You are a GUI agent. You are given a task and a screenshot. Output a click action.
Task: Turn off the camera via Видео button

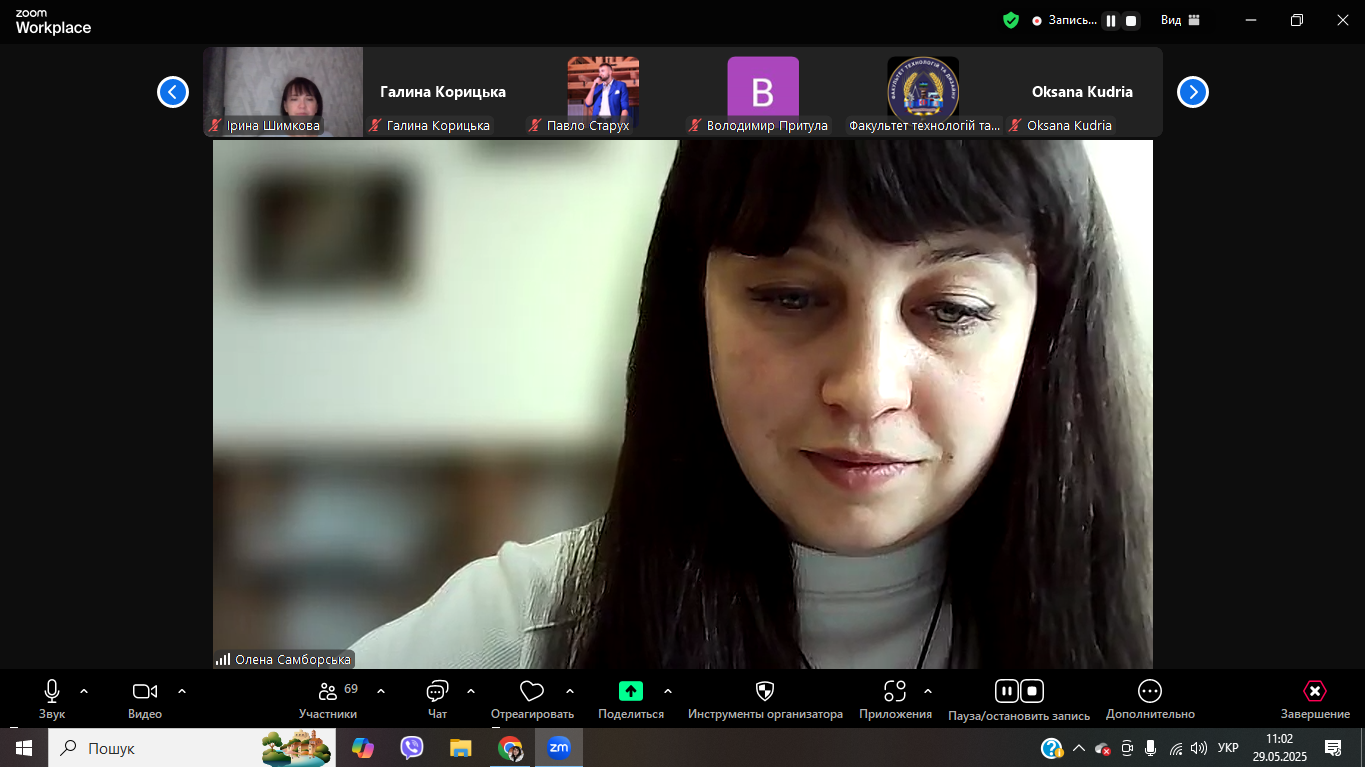click(144, 690)
